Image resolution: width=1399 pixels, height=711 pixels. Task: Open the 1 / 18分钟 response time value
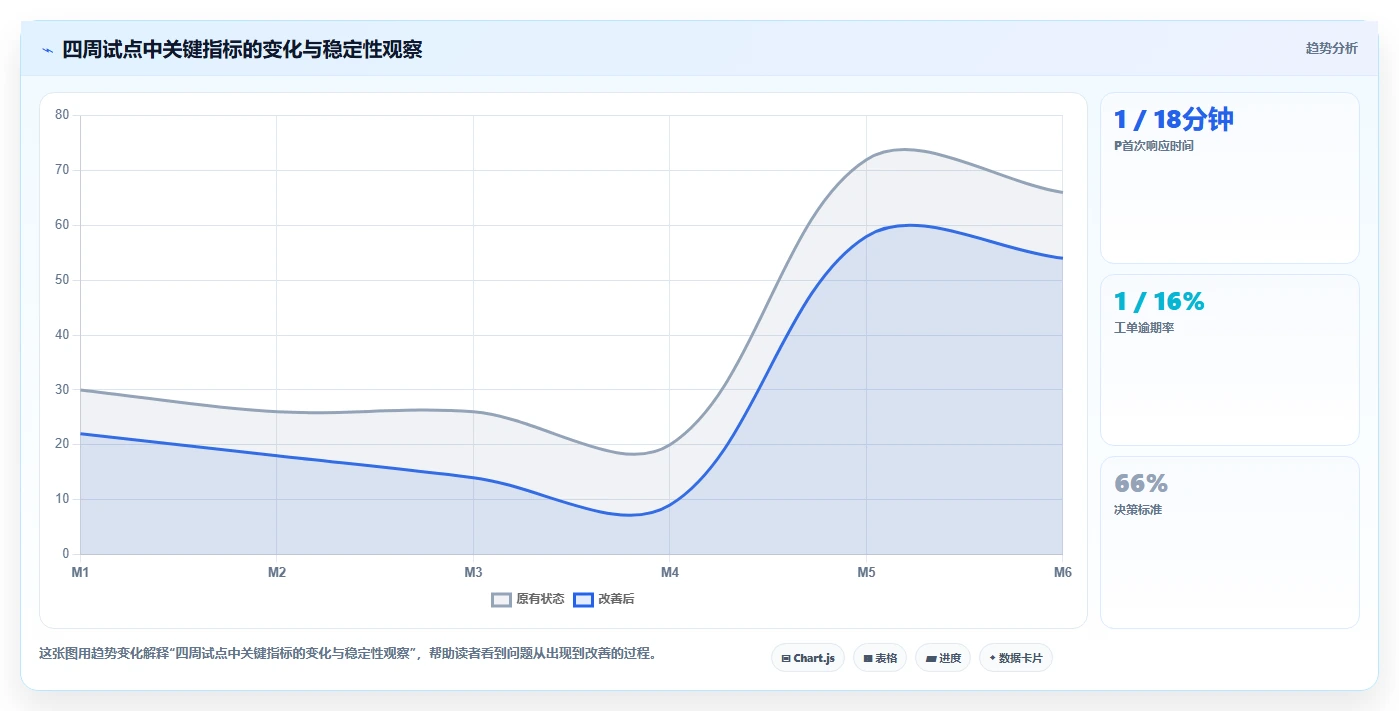pyautogui.click(x=1174, y=120)
